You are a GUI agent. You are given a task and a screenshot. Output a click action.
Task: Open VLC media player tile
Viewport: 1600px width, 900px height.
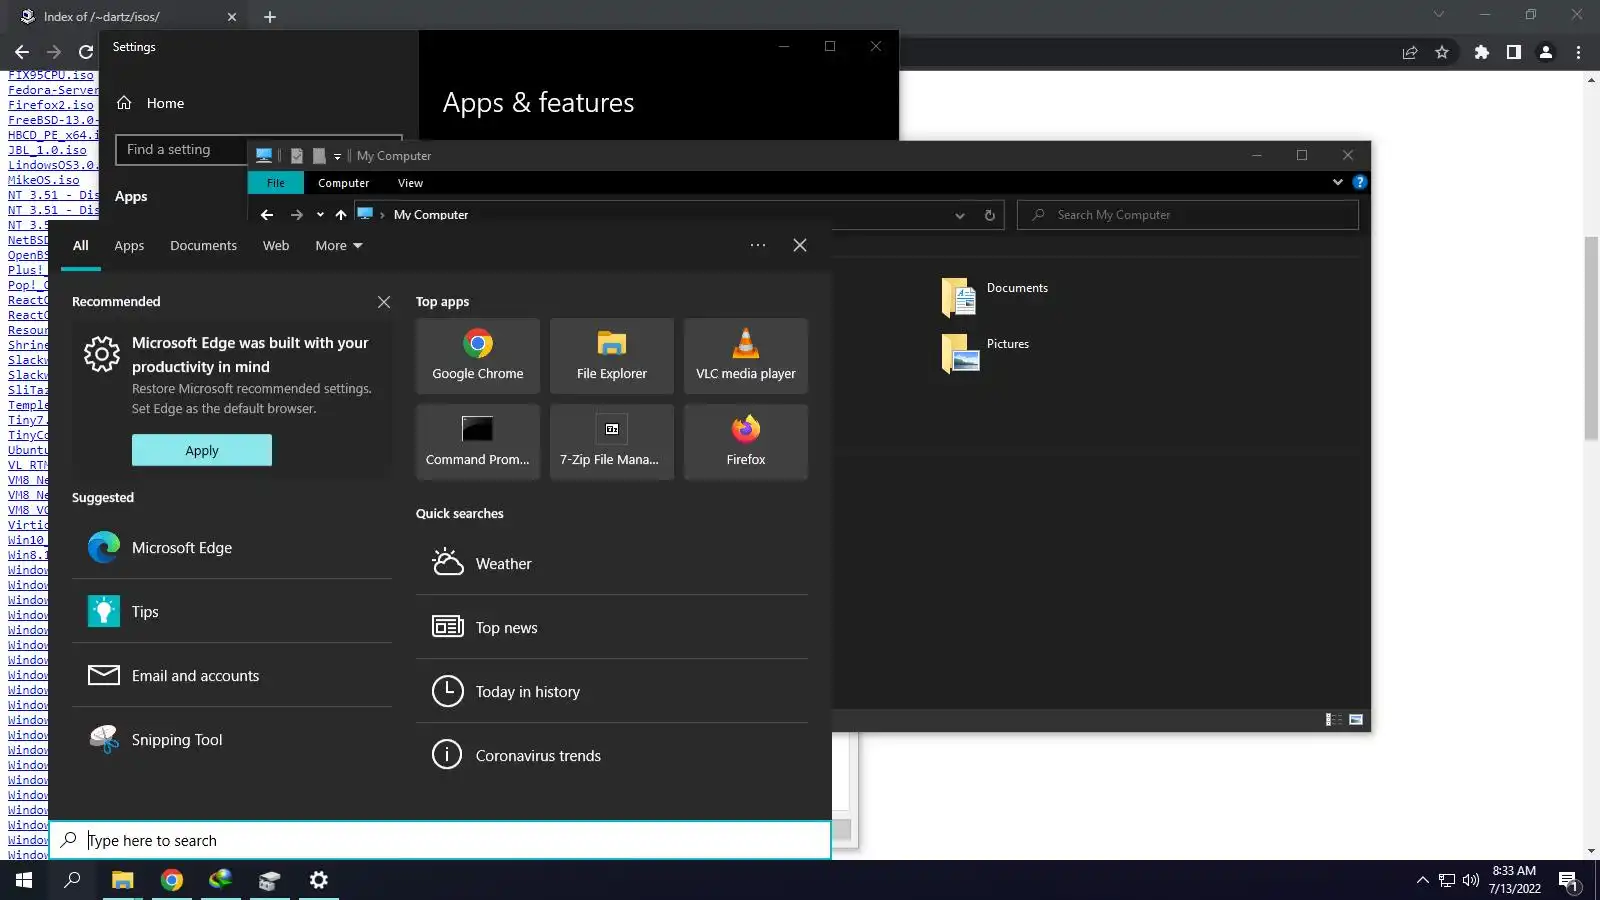tap(746, 356)
